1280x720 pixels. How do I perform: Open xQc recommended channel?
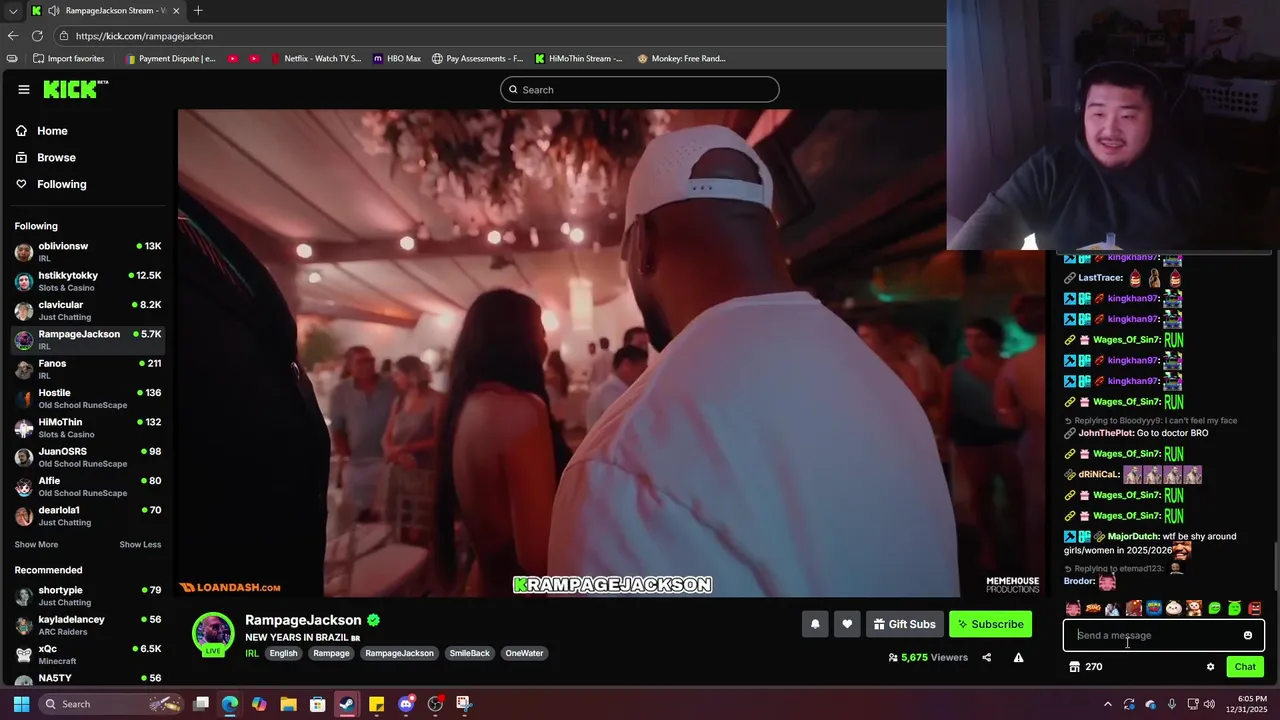pos(88,654)
